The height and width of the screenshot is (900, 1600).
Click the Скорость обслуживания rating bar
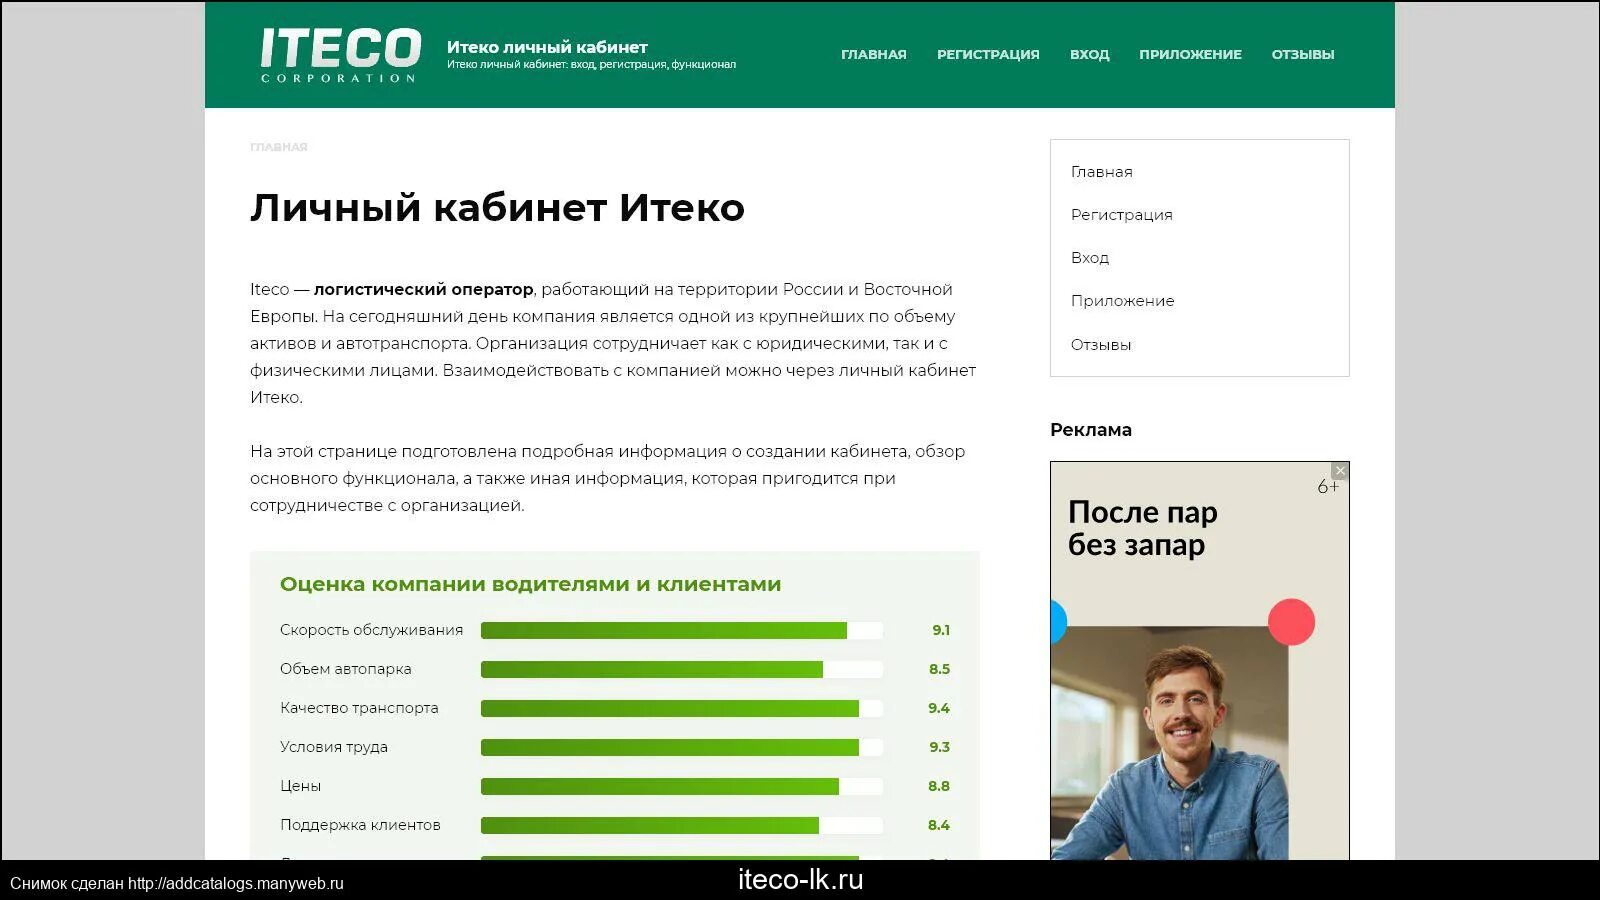(x=682, y=630)
